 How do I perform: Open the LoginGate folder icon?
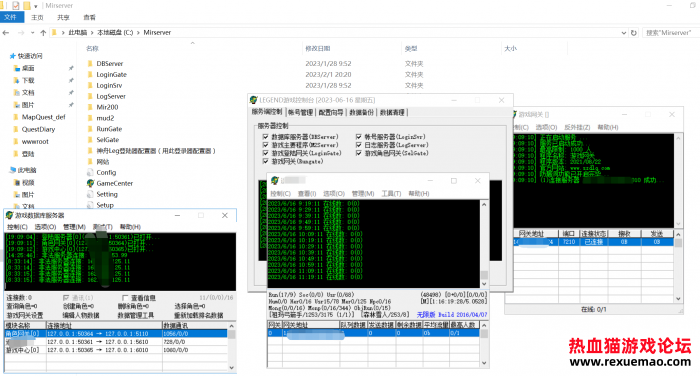click(x=90, y=75)
